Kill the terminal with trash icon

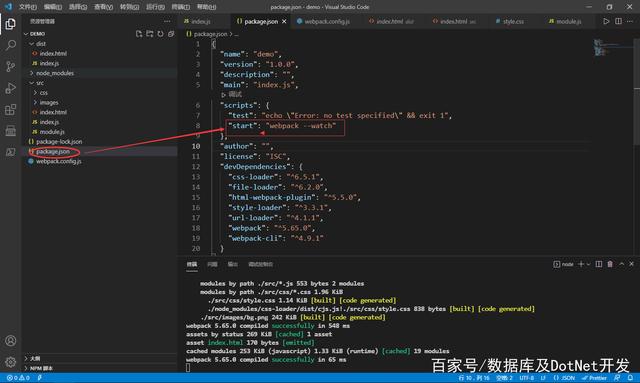coord(610,264)
